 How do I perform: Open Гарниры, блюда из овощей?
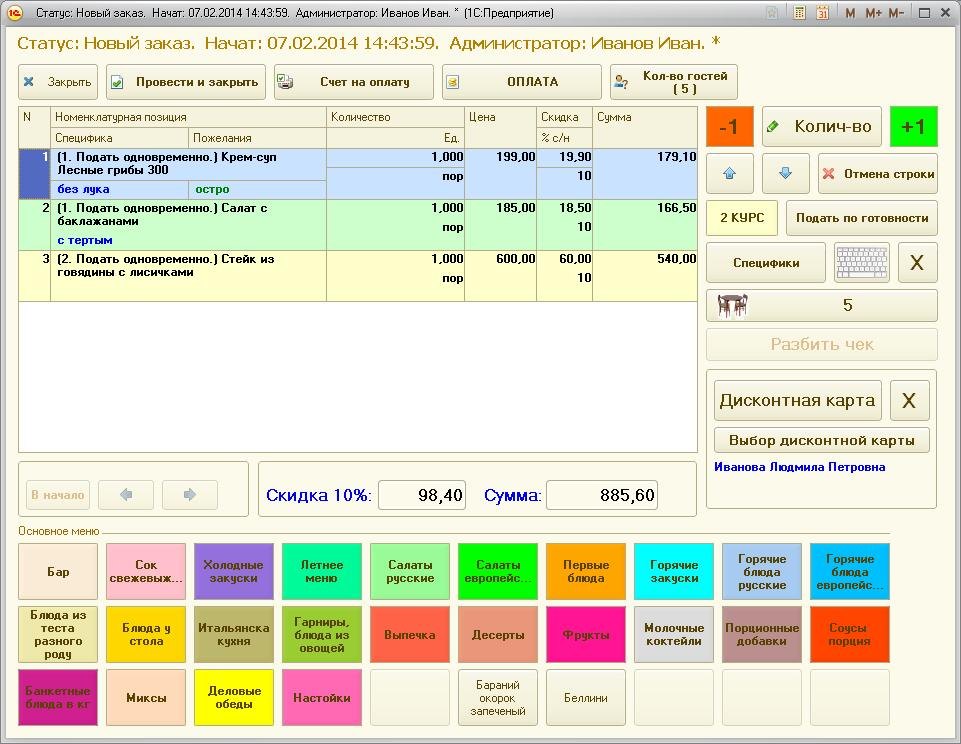coord(322,634)
